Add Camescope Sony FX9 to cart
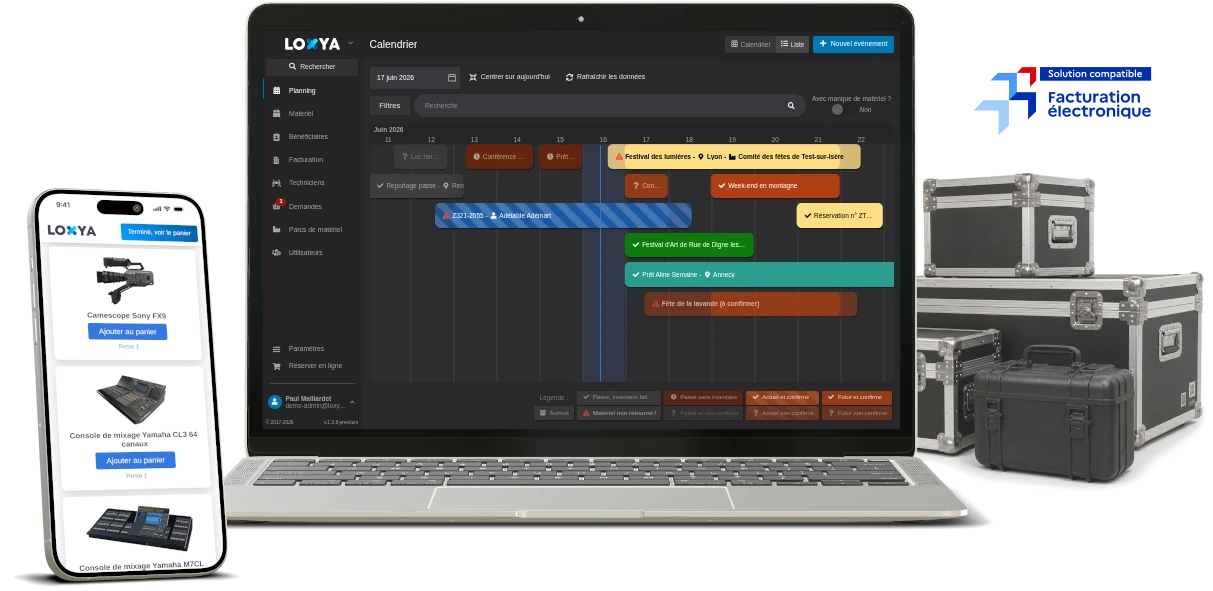Screen dimensions: 1213x591 [x=127, y=331]
